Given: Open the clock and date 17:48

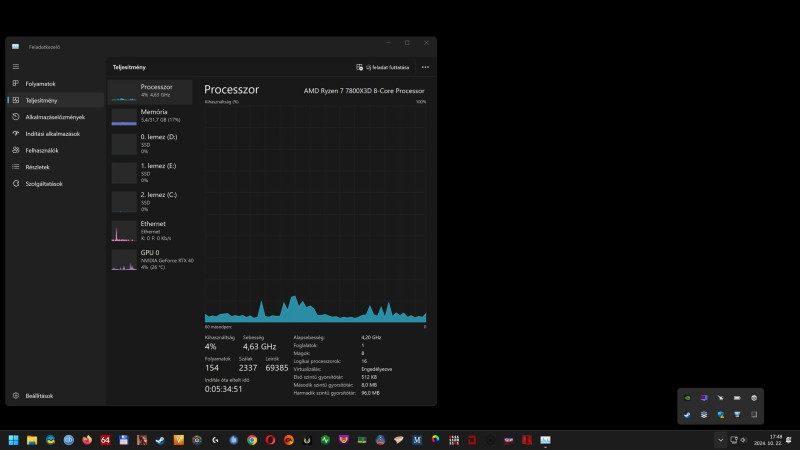Looking at the screenshot, I should (x=768, y=440).
